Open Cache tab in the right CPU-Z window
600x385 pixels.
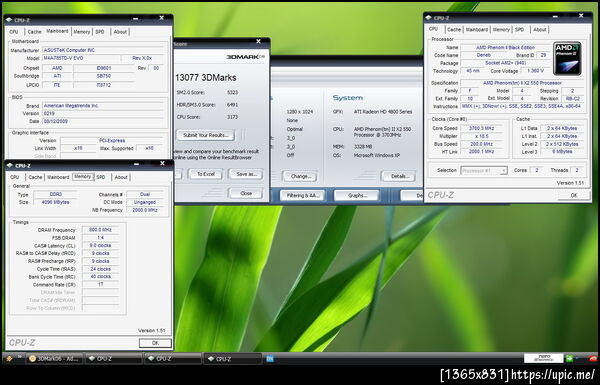click(x=454, y=29)
